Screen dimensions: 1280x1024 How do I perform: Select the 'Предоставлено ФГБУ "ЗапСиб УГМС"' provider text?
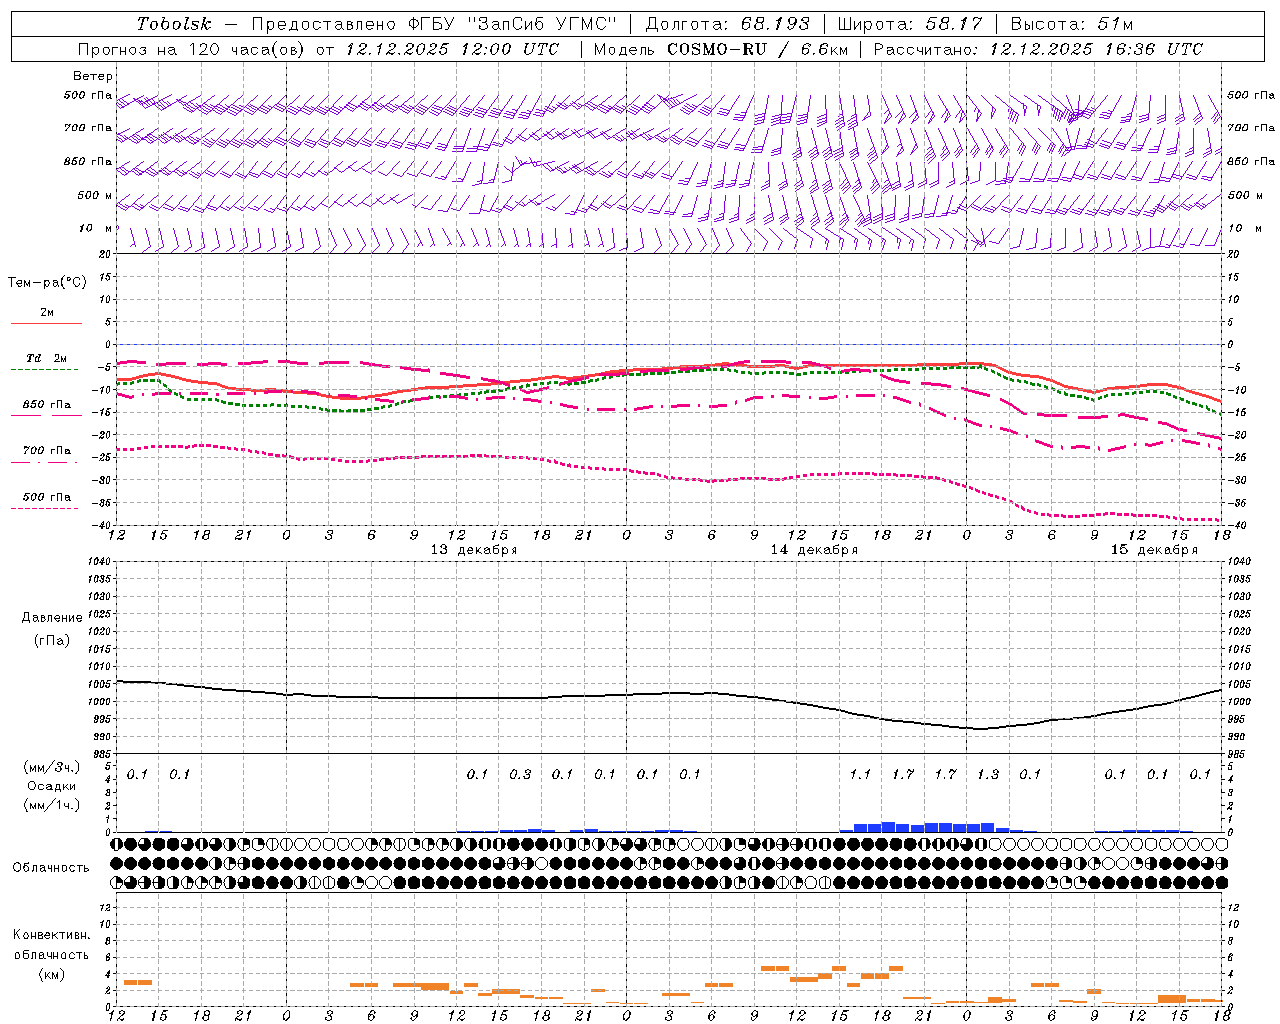pos(434,24)
